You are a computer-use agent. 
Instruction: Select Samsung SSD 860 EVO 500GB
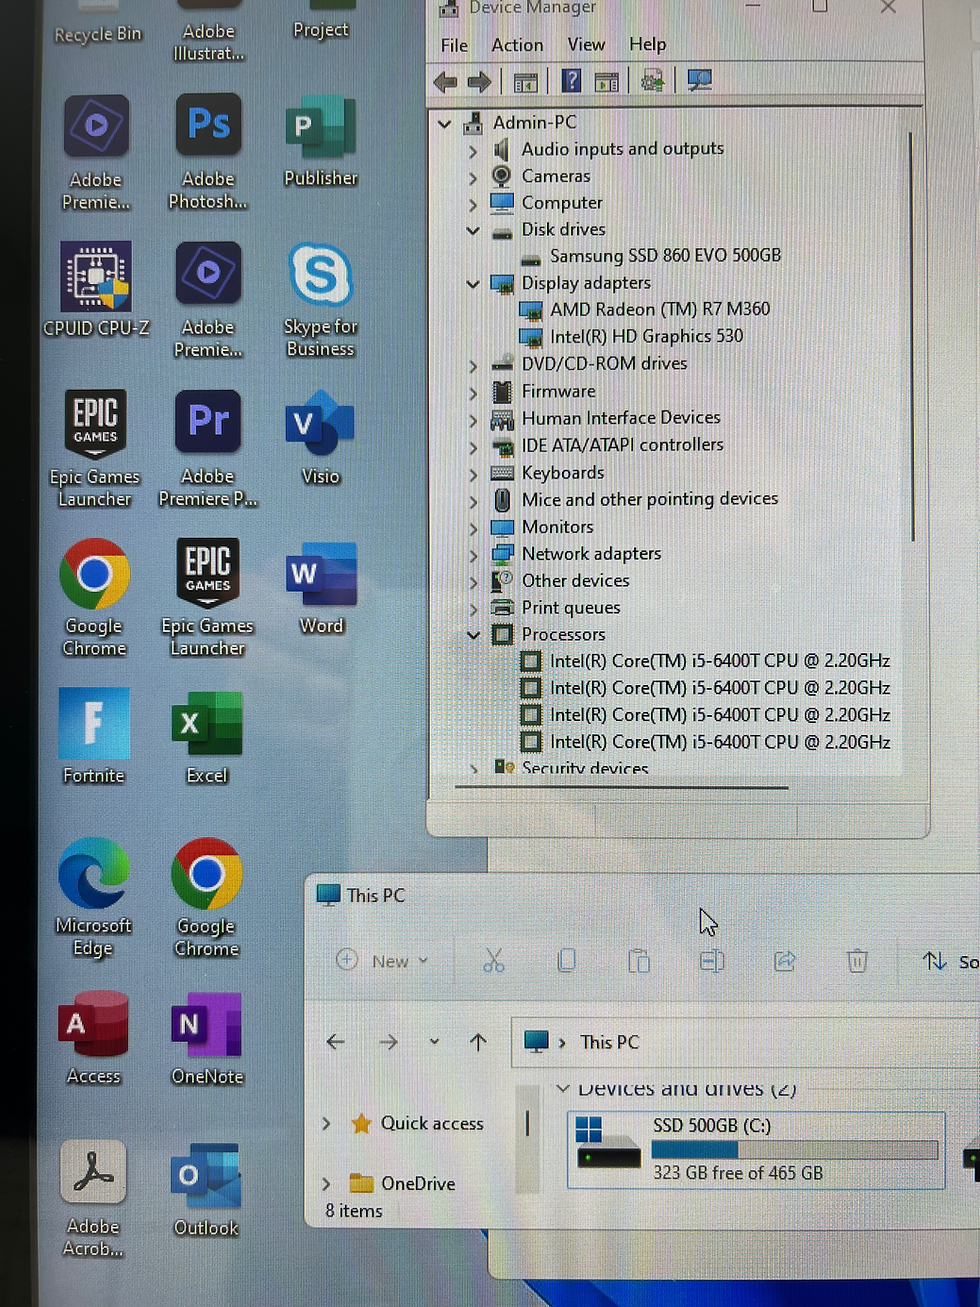(665, 256)
